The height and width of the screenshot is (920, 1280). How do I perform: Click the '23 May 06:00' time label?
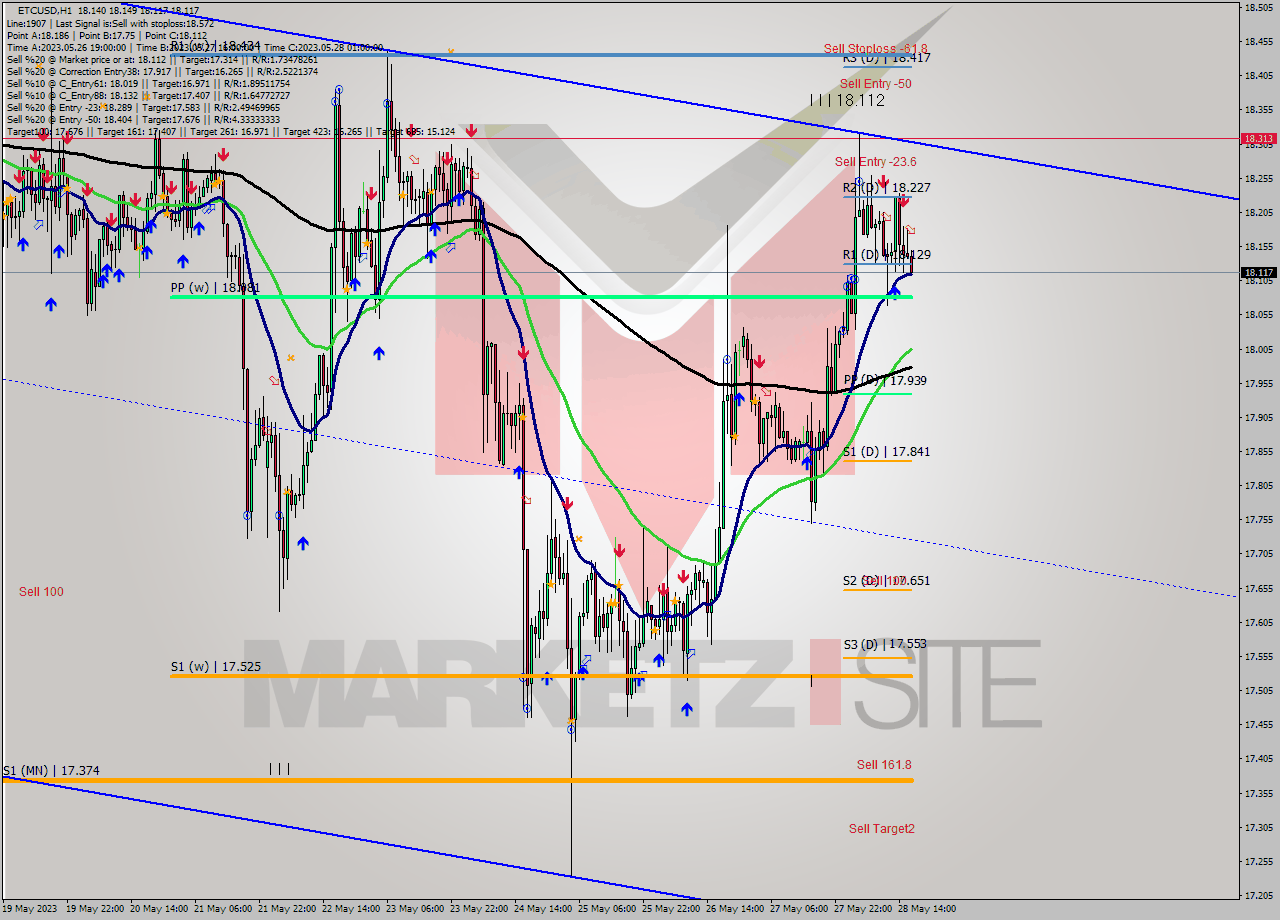[x=415, y=909]
